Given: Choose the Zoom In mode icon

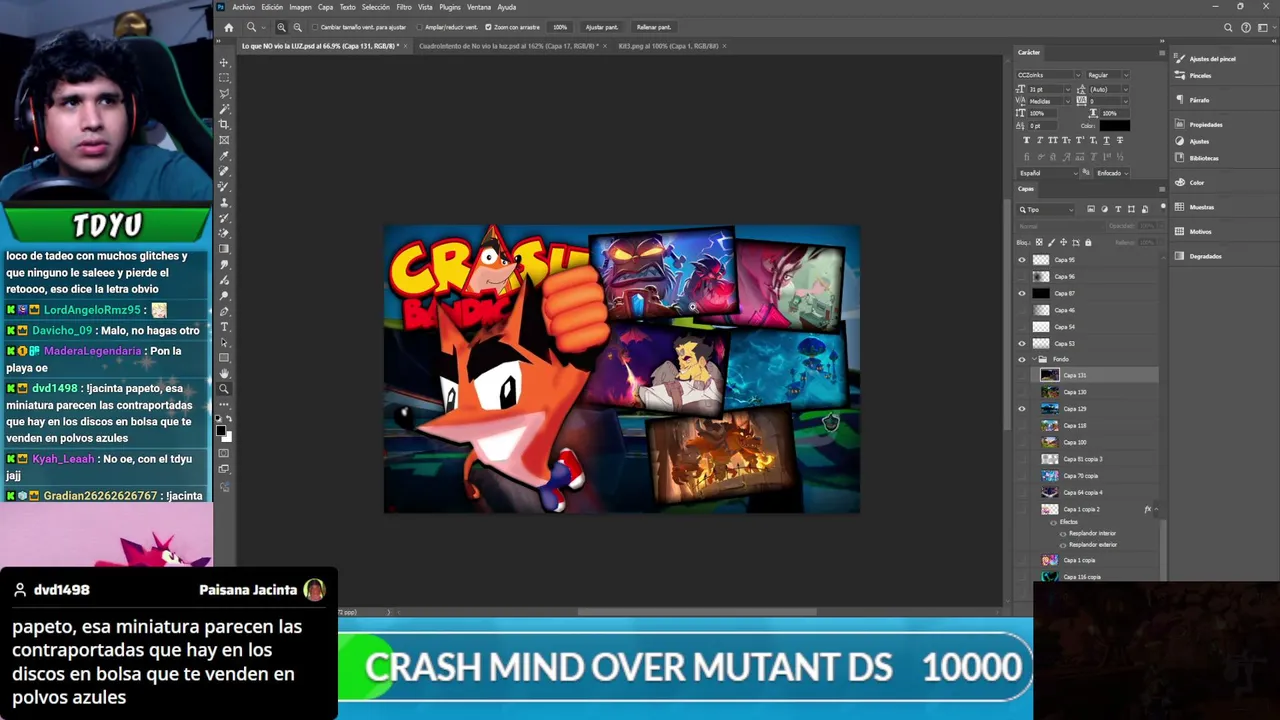Looking at the screenshot, I should pos(281,27).
